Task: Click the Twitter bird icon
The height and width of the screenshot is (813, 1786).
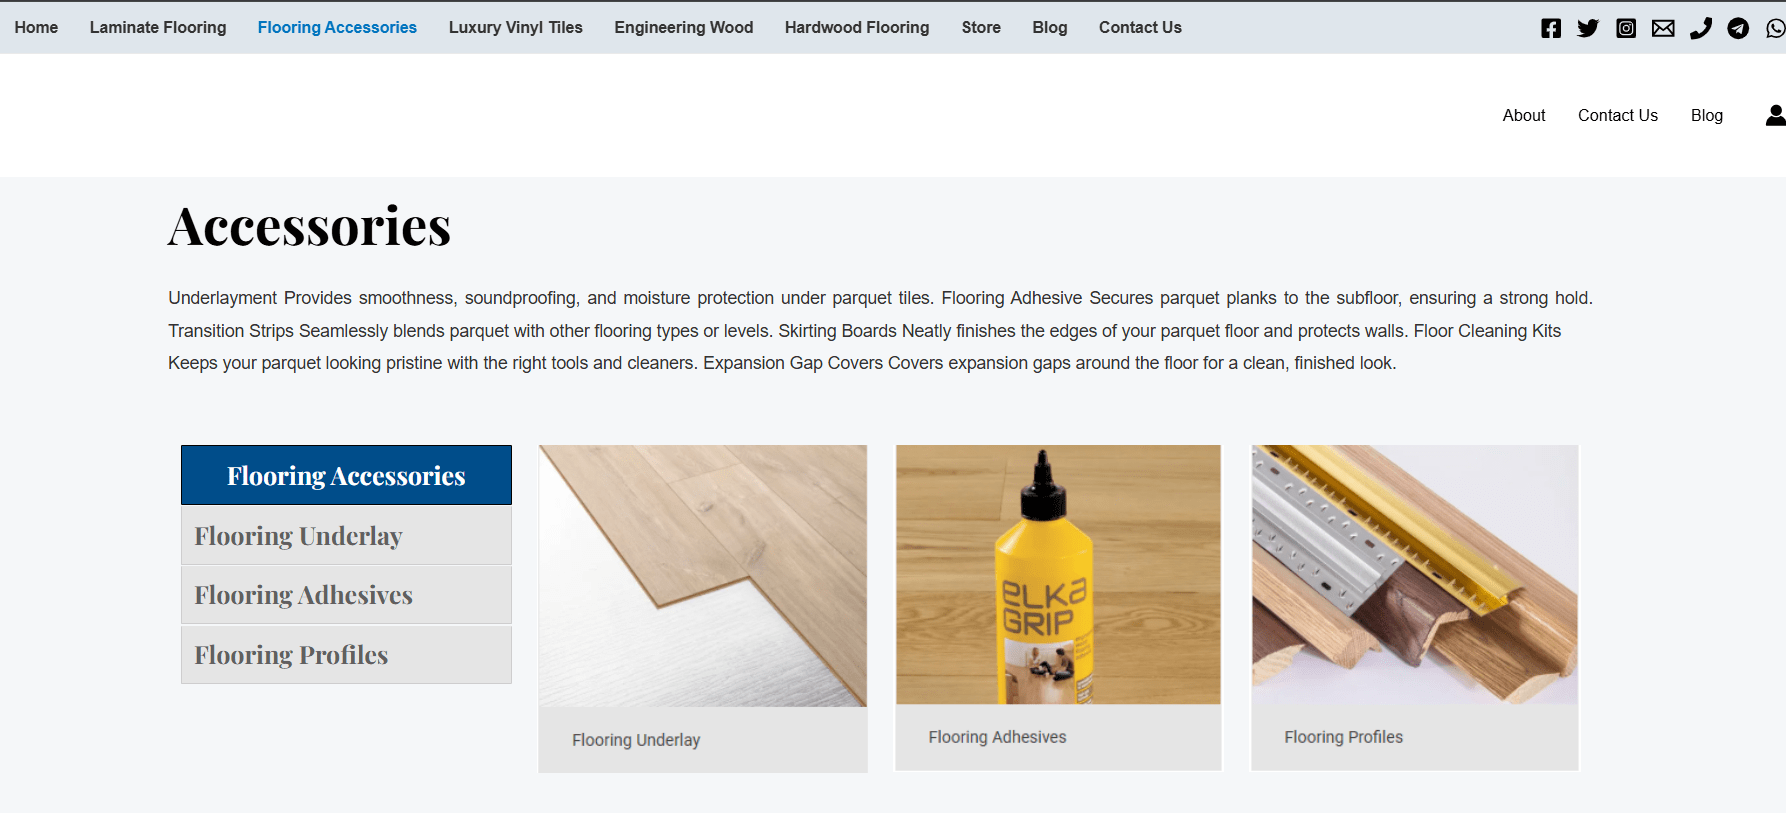Action: (x=1588, y=28)
